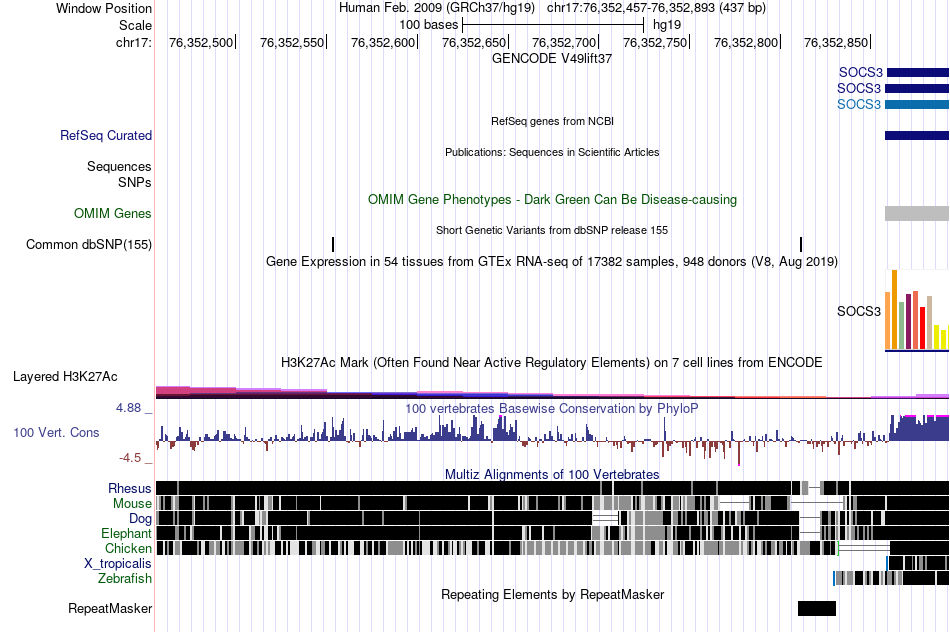
Task: Click the RepeatMasker track label
Action: click(x=110, y=608)
